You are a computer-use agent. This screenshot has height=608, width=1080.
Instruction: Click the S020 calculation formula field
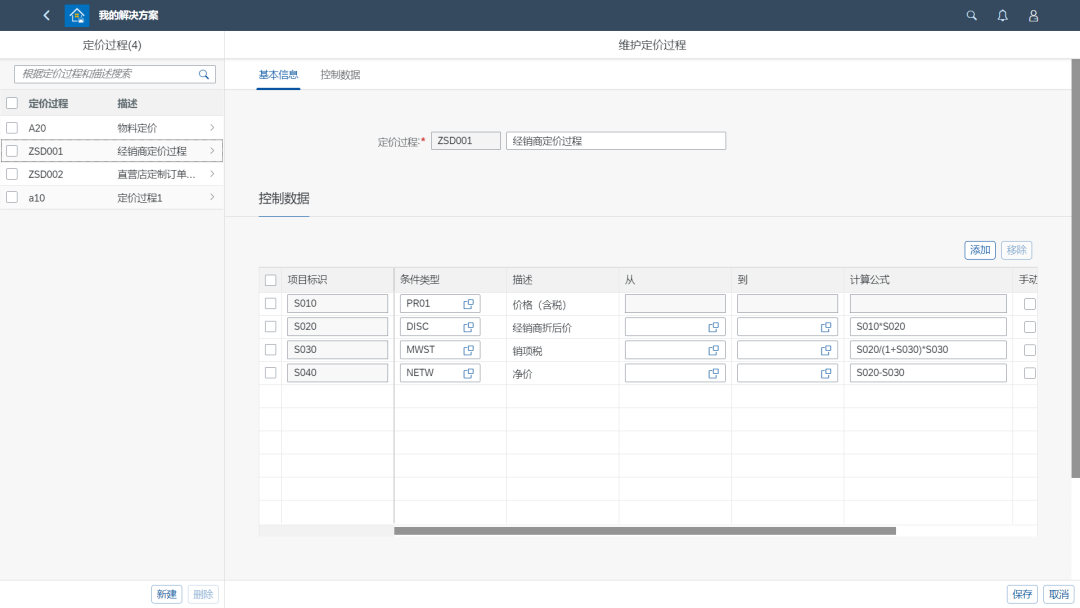coord(927,327)
